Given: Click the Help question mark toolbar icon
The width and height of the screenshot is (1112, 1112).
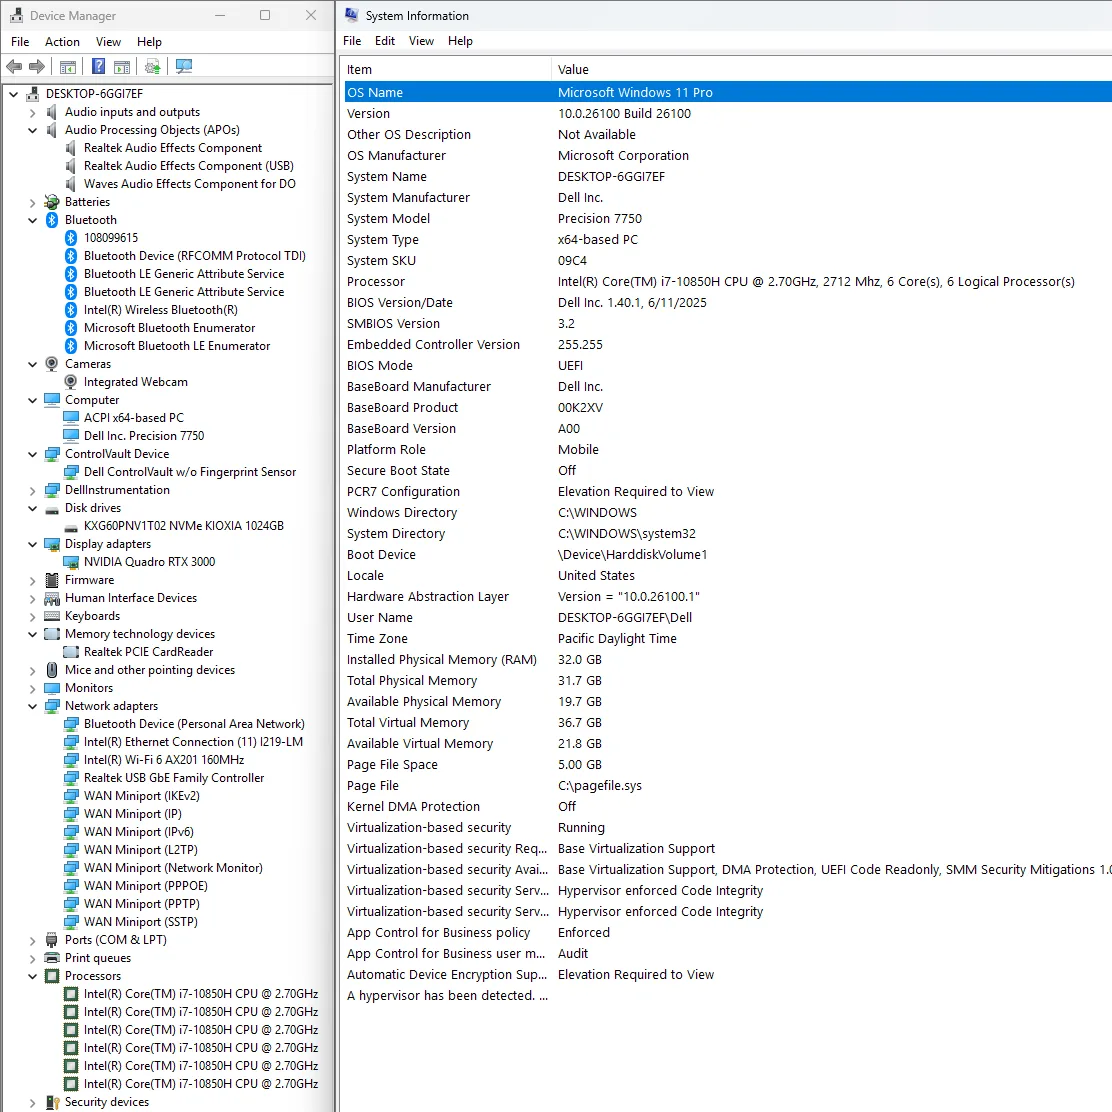Looking at the screenshot, I should coord(97,66).
